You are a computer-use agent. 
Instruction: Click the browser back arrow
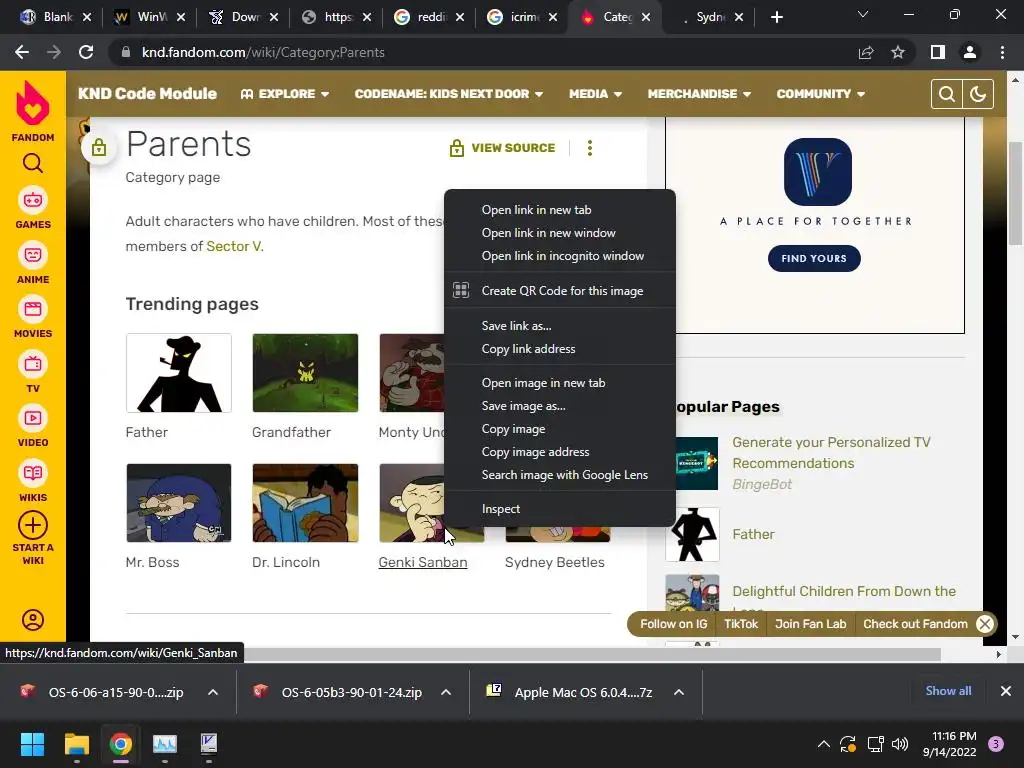coord(22,52)
